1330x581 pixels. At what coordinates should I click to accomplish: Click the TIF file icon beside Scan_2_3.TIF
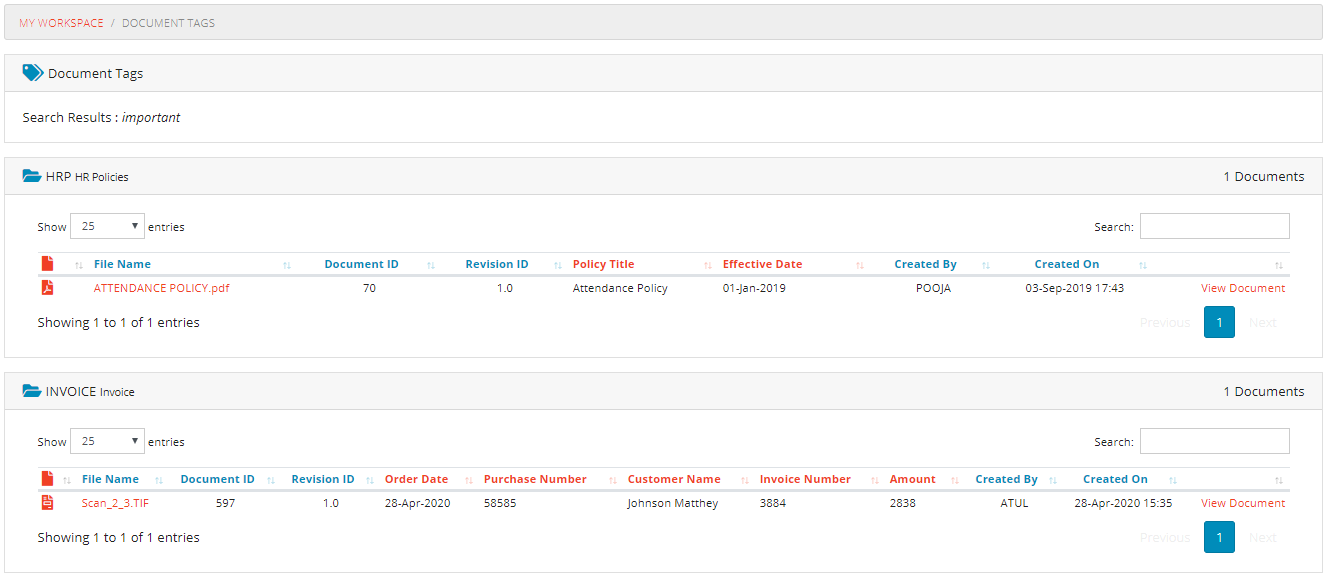coord(47,503)
